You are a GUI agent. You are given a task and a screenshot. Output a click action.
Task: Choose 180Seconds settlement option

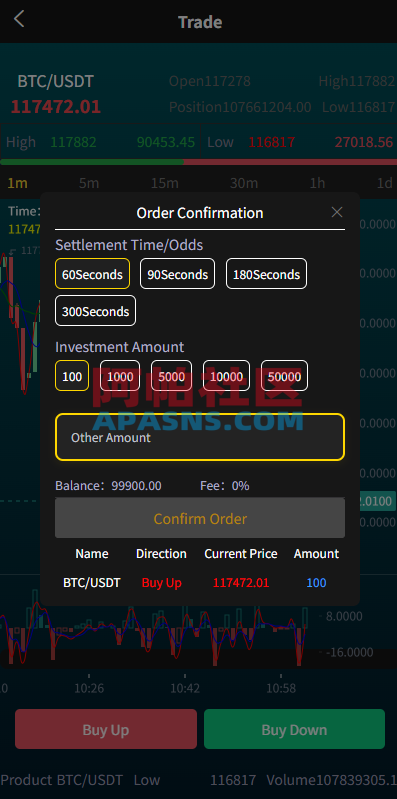click(x=267, y=274)
